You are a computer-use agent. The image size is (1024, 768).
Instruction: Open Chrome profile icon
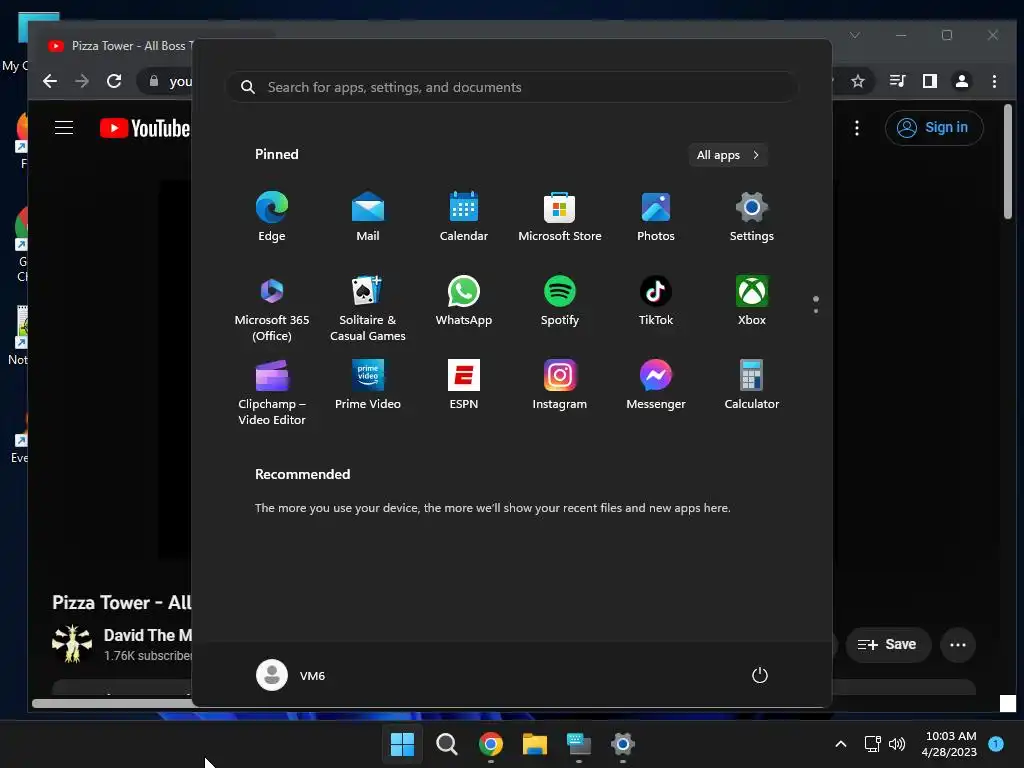pyautogui.click(x=961, y=81)
